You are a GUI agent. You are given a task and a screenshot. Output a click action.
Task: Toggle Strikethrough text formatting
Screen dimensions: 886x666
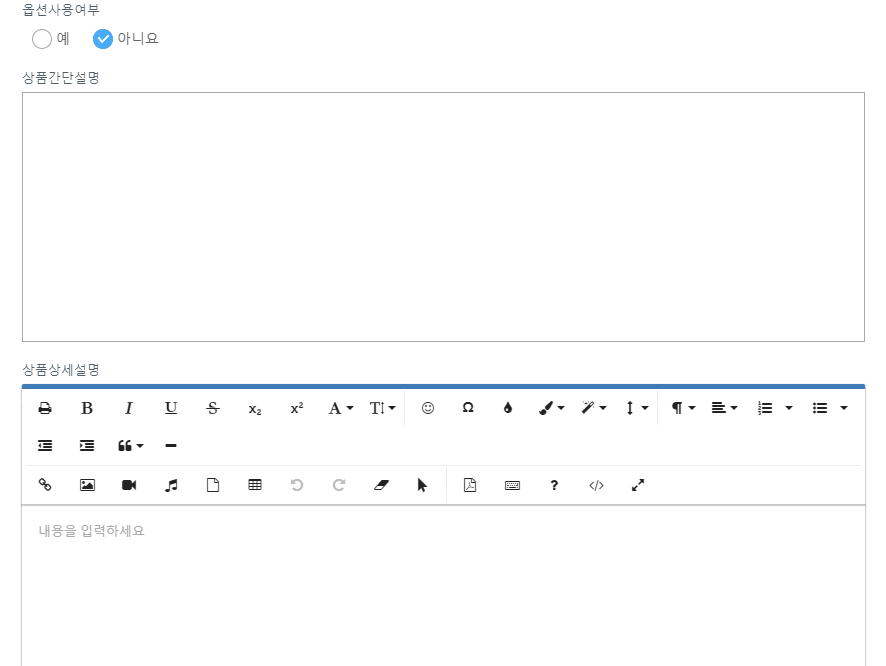213,408
